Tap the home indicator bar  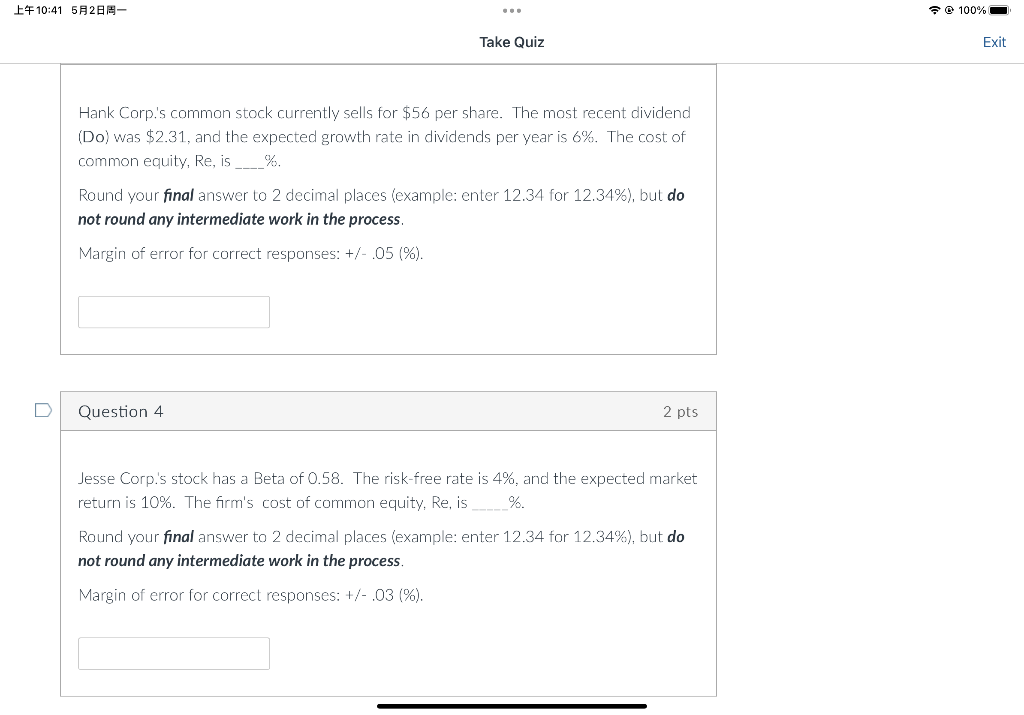(512, 706)
